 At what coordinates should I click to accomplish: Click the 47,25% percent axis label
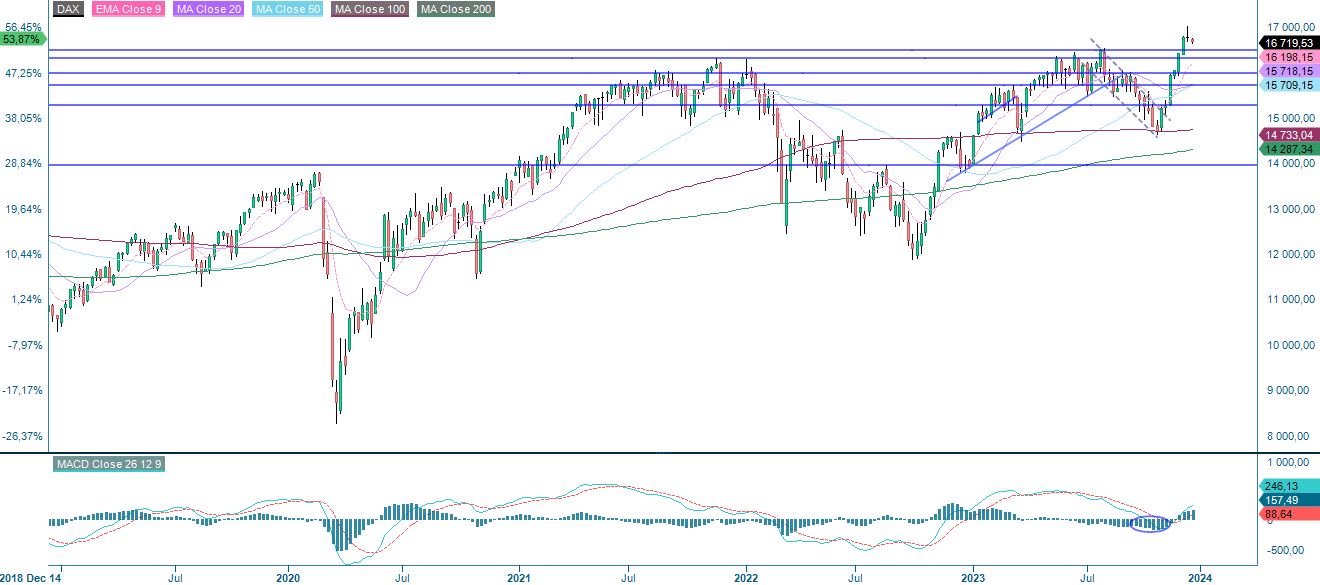(22, 73)
